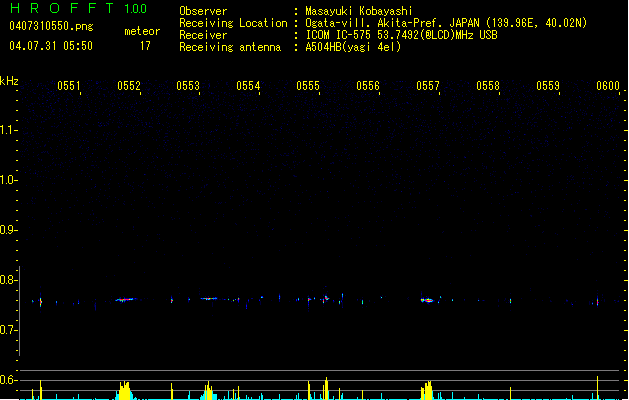Select antenna A504HB(yagi 4el) text
The height and width of the screenshot is (400, 629).
[353, 47]
